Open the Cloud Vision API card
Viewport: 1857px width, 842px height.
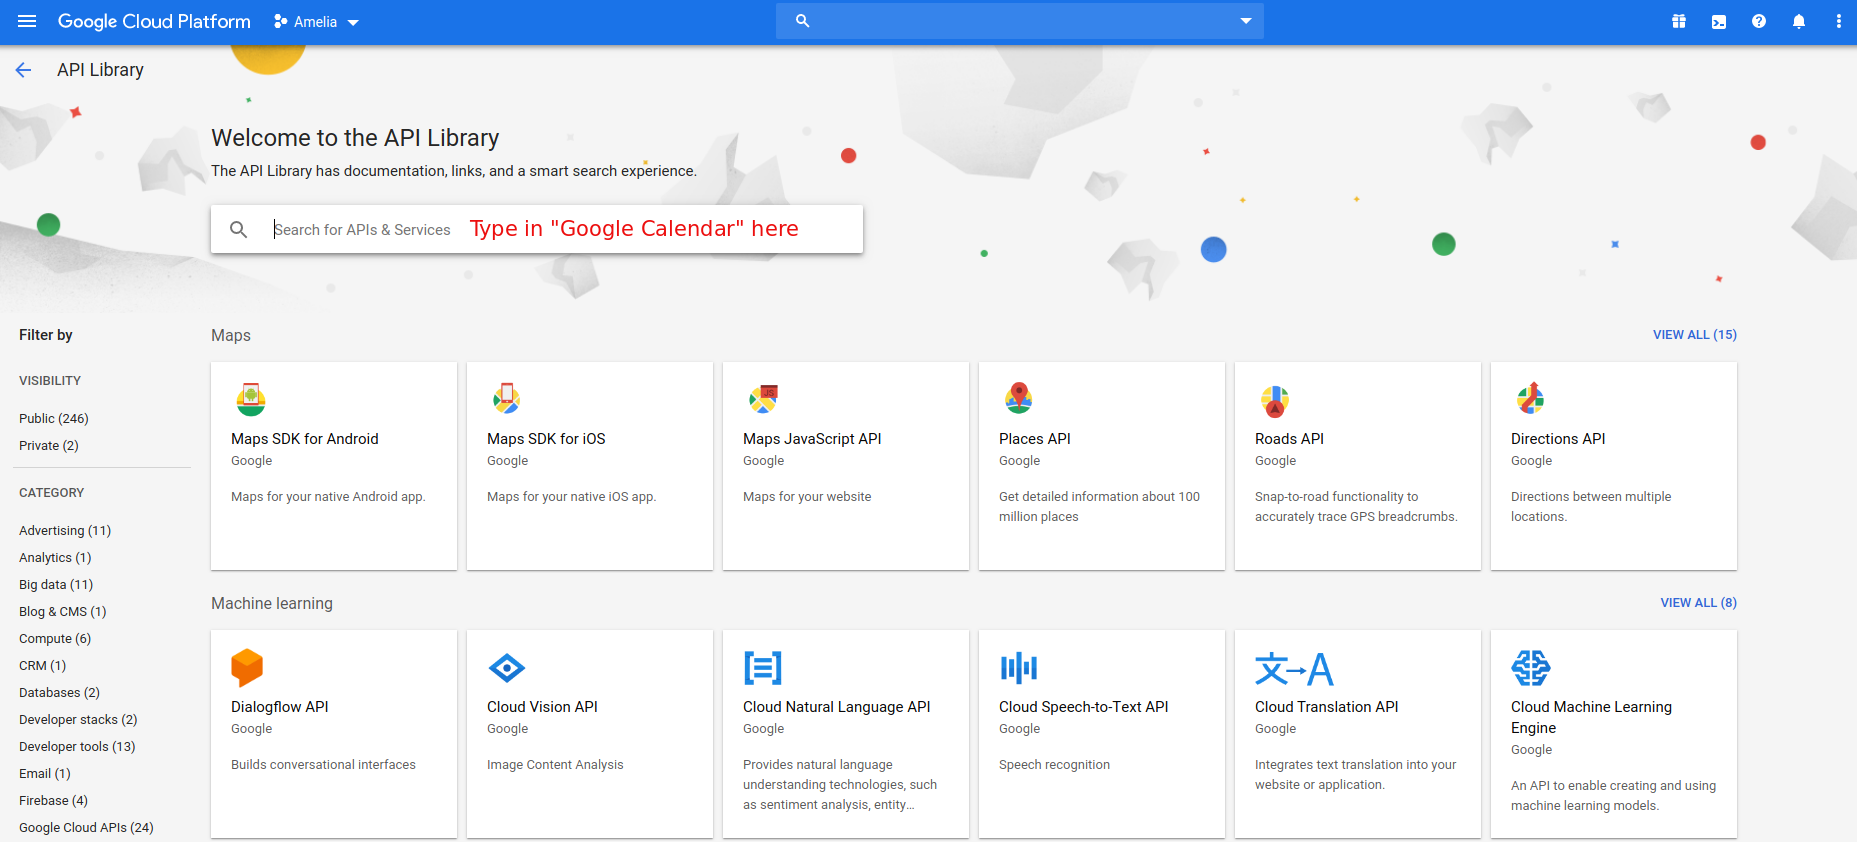[589, 733]
